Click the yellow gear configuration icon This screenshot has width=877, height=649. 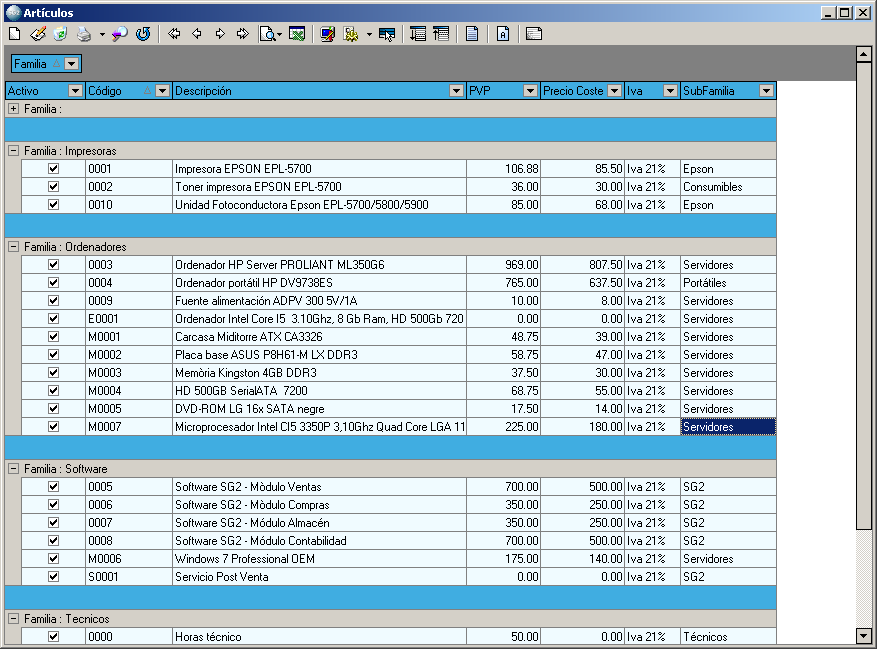click(x=351, y=34)
